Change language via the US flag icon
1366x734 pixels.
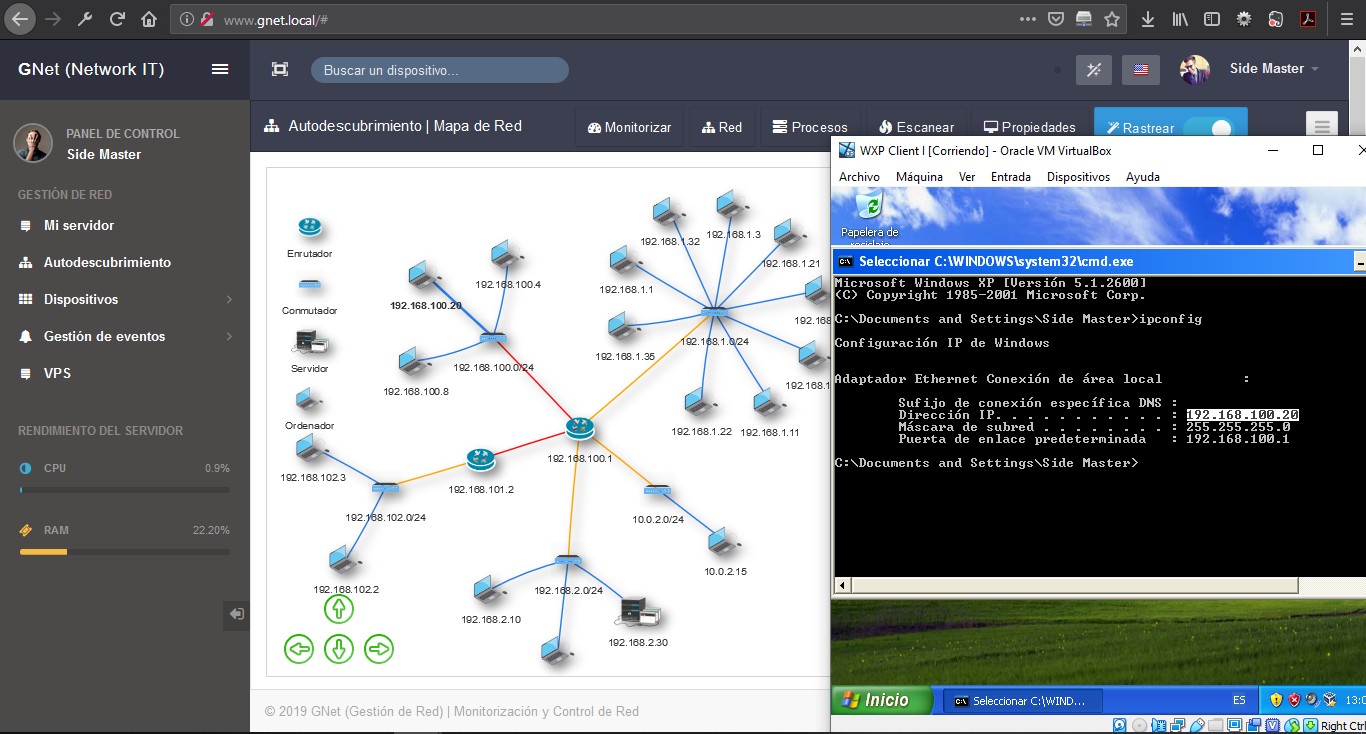coord(1141,69)
